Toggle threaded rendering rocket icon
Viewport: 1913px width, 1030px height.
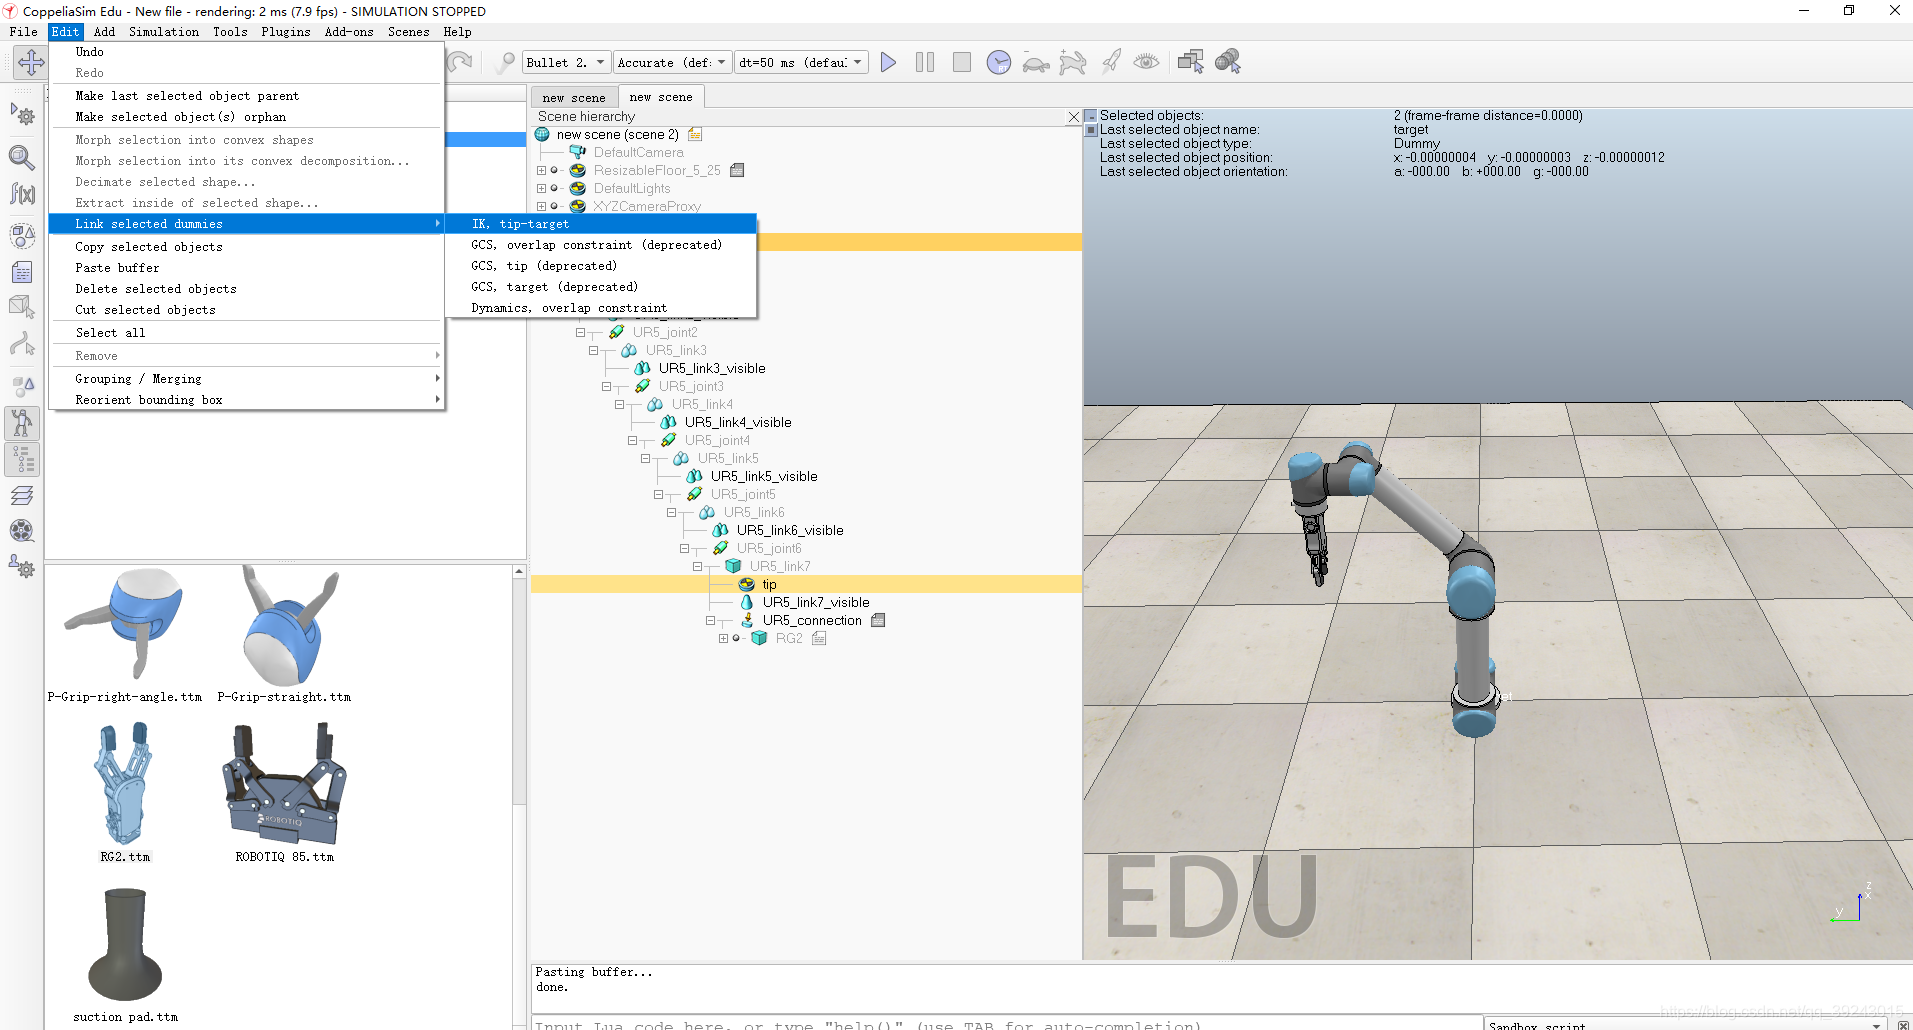1111,62
